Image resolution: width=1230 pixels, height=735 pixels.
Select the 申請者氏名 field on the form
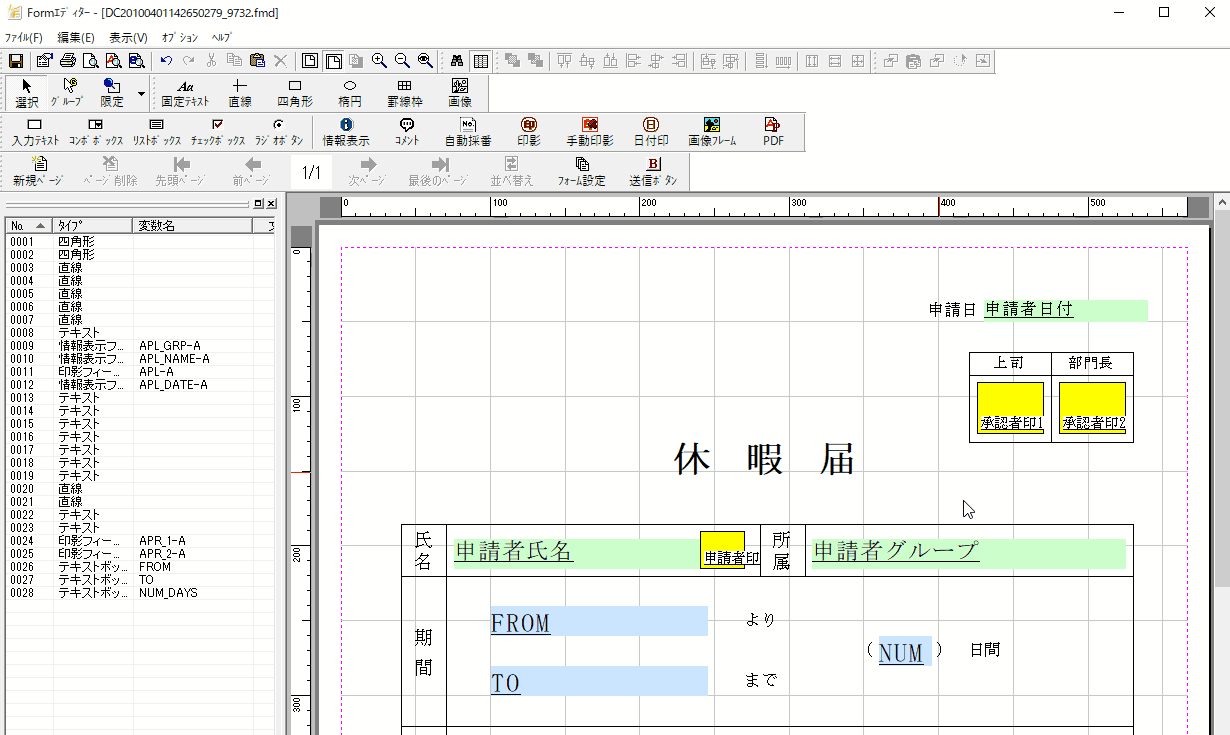click(x=577, y=552)
